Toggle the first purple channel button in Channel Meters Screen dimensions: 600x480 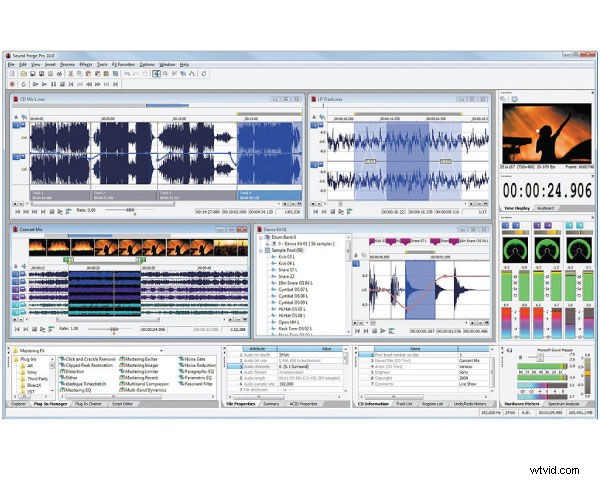pyautogui.click(x=537, y=225)
